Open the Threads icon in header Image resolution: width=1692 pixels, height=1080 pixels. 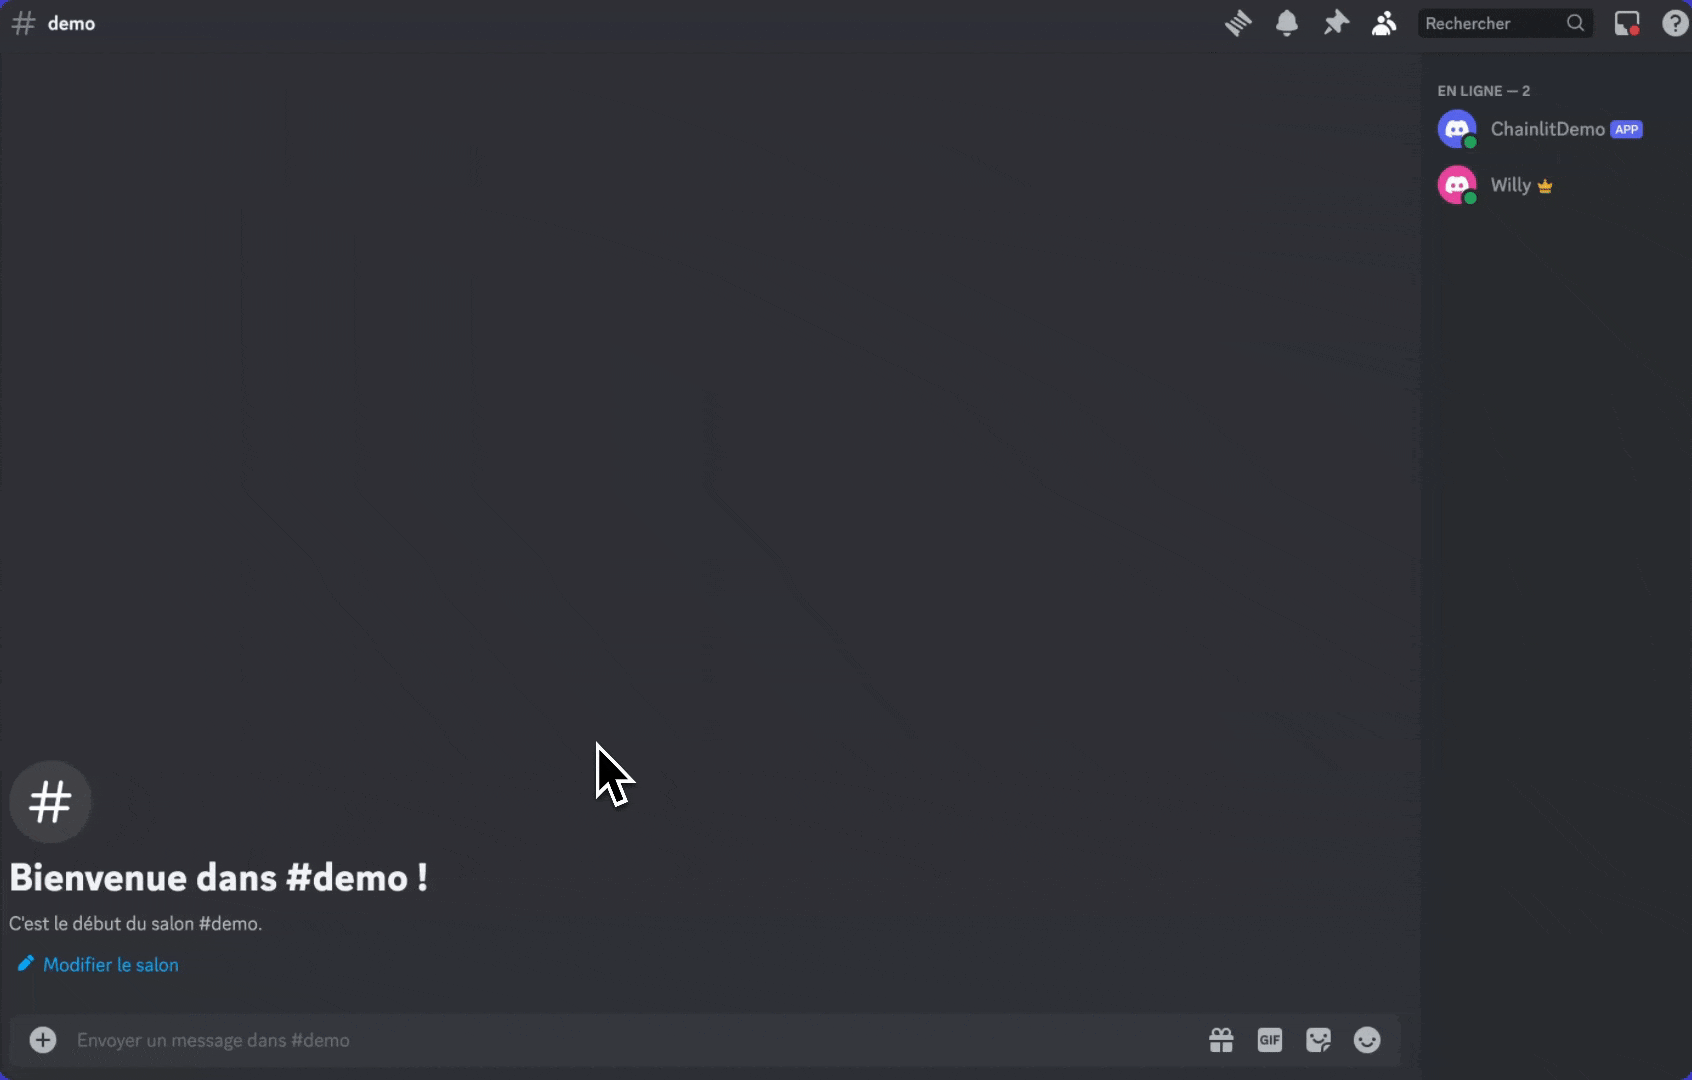[1238, 23]
